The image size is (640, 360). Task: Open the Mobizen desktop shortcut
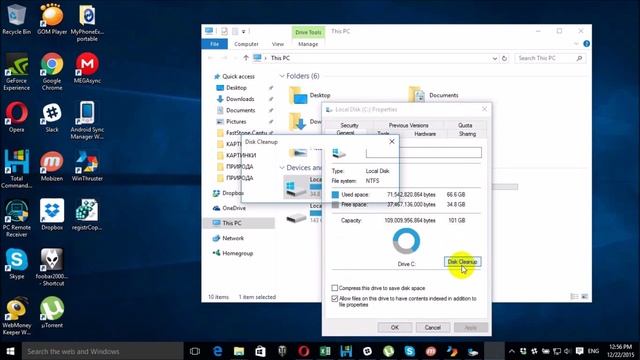(x=52, y=166)
